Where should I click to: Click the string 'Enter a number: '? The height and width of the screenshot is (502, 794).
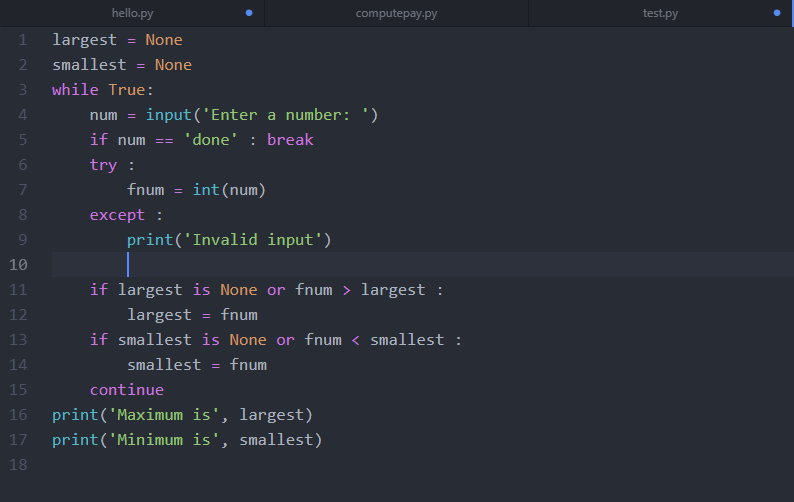pos(286,115)
